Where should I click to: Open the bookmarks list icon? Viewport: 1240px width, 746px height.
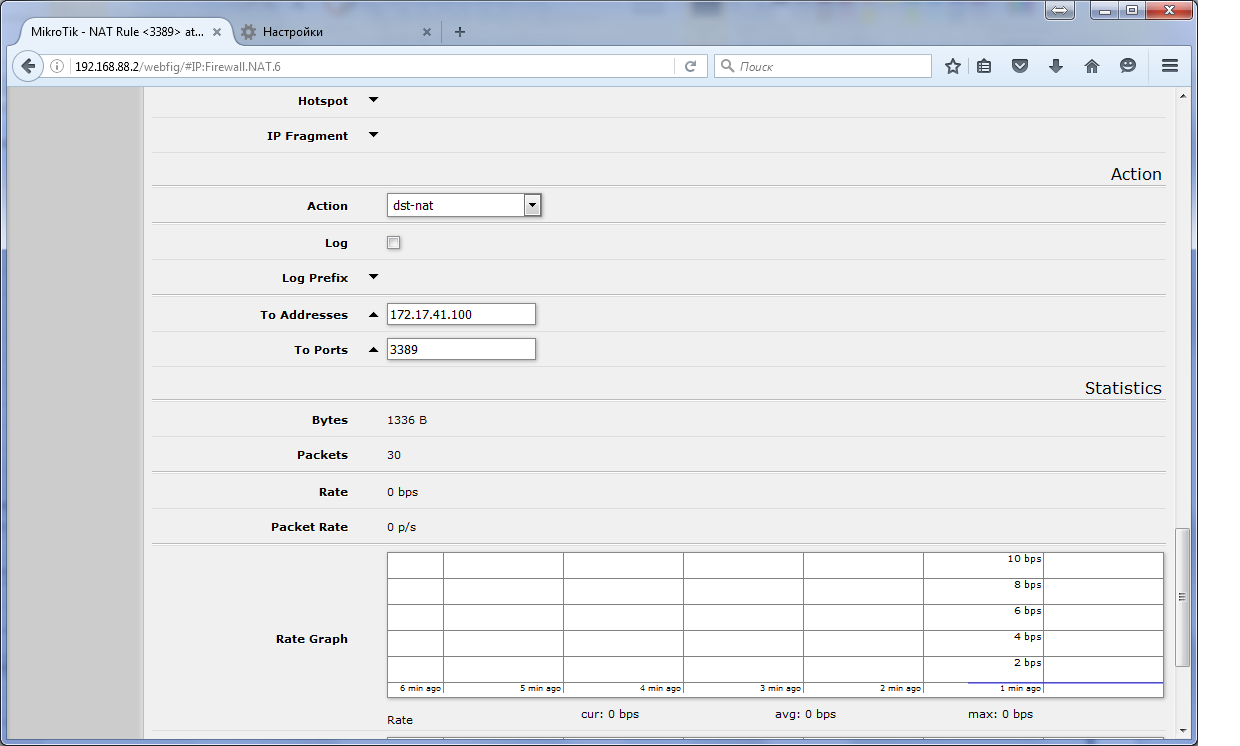984,66
